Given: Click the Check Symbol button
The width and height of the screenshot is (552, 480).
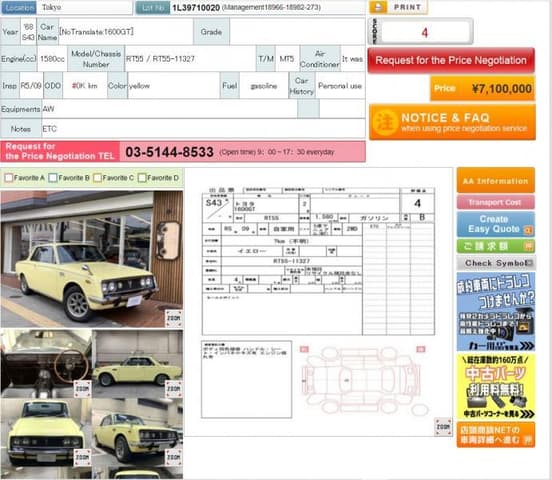Looking at the screenshot, I should point(495,263).
